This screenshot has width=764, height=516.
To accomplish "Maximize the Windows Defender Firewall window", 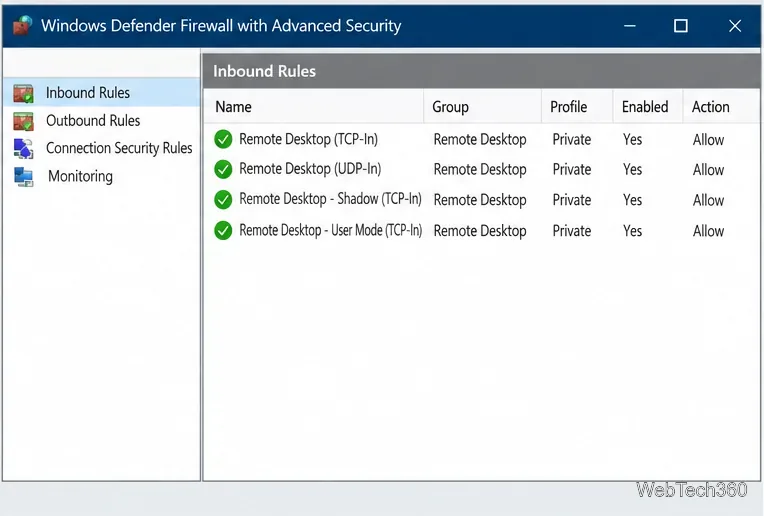I will click(681, 26).
